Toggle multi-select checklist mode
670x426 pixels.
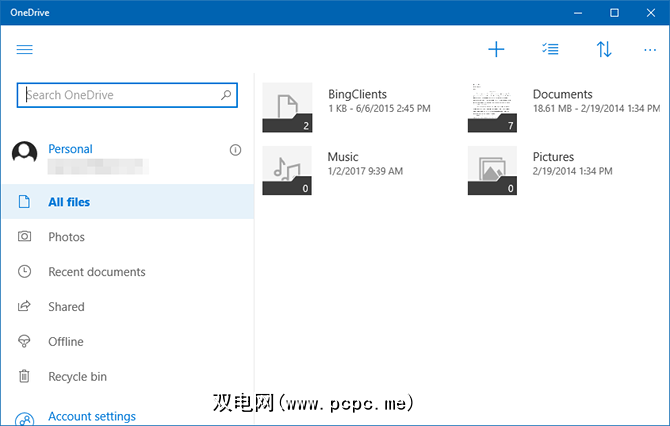[x=550, y=49]
